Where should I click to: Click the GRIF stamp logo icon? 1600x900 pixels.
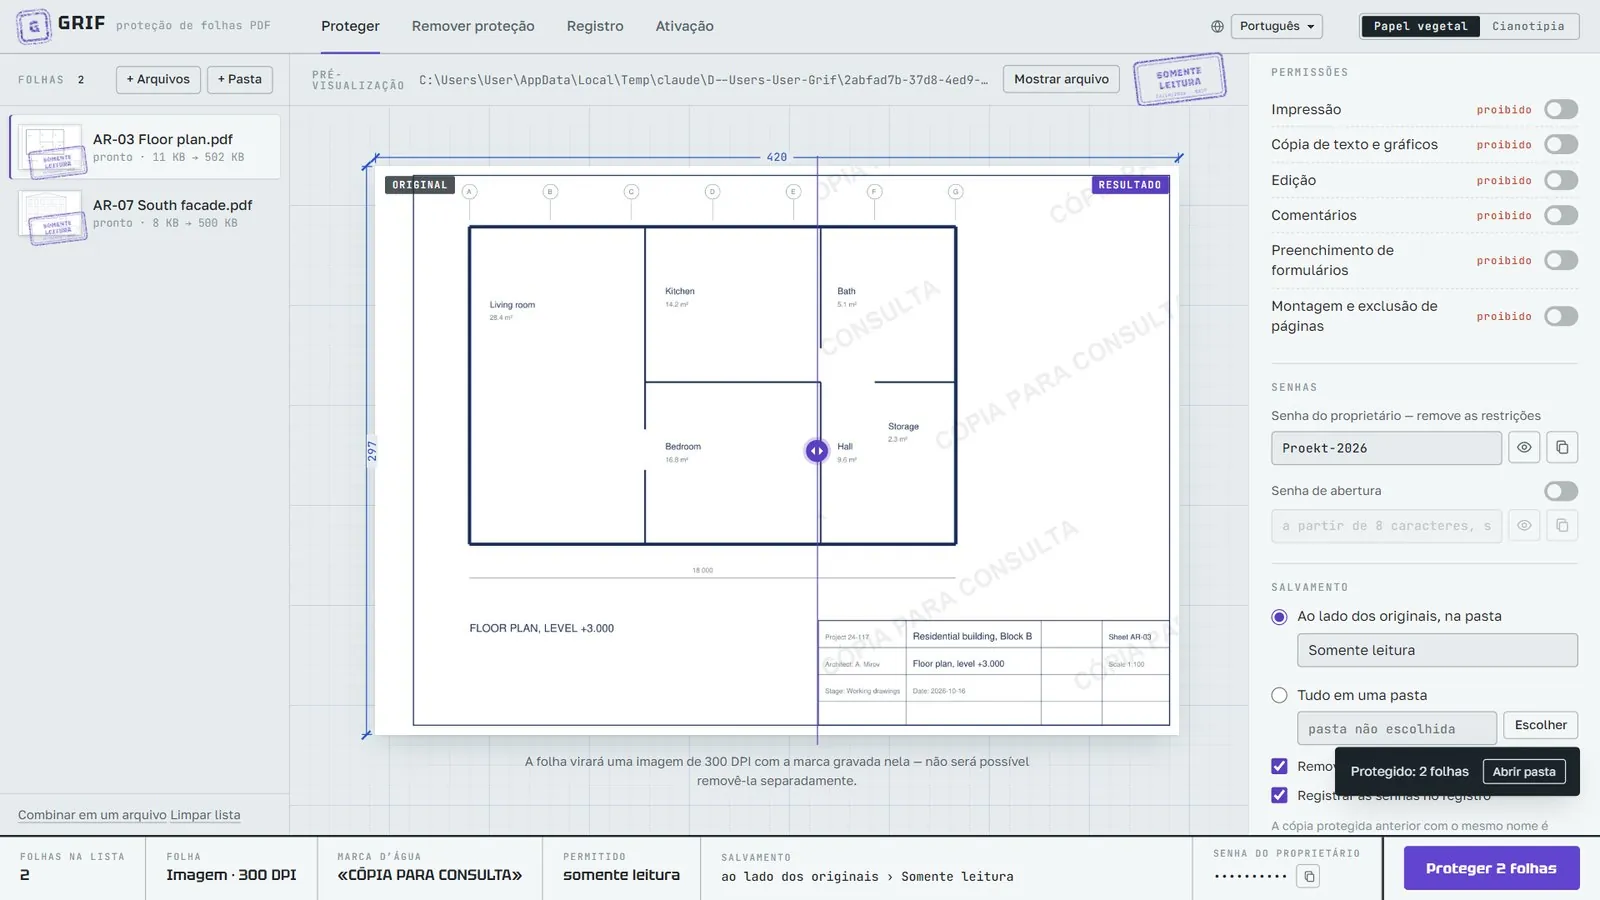[34, 26]
